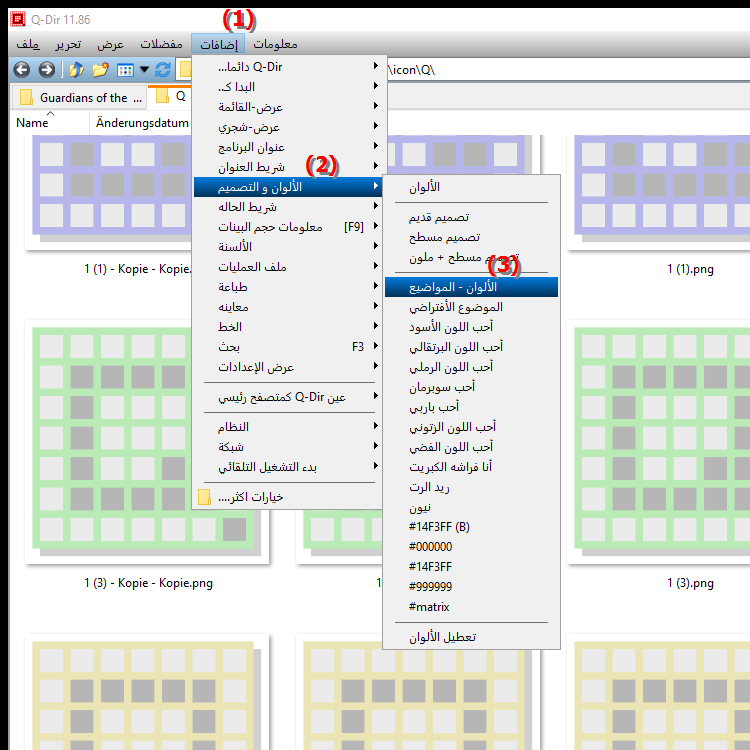Viewport: 750px width, 750px height.
Task: Click the new folder icon with star
Action: 100,70
